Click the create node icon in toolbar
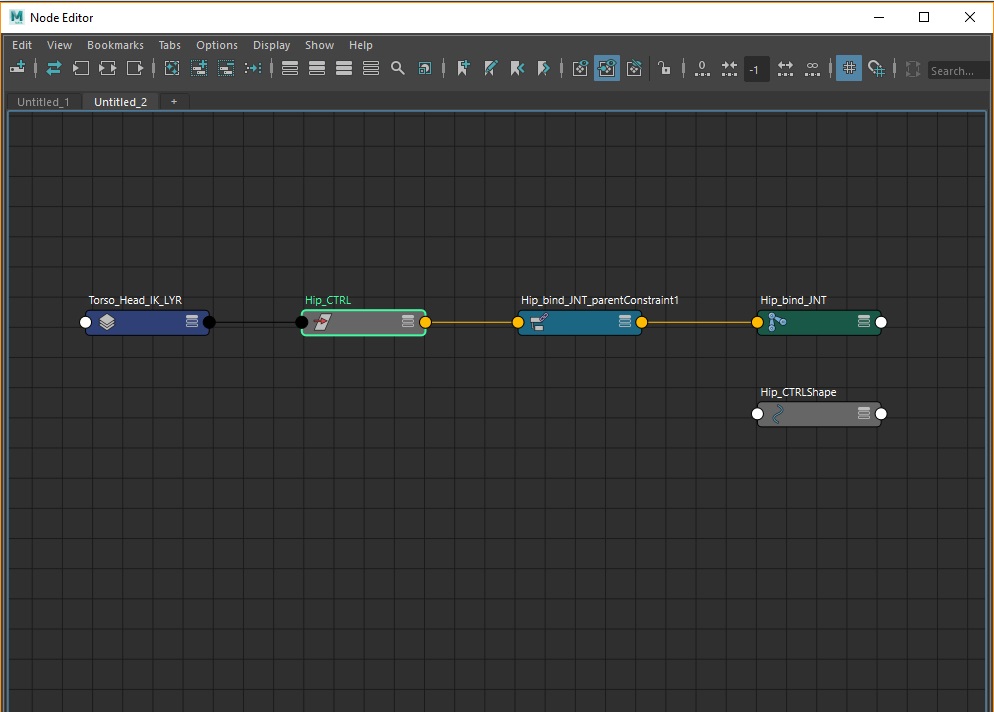The image size is (994, 712). point(17,68)
